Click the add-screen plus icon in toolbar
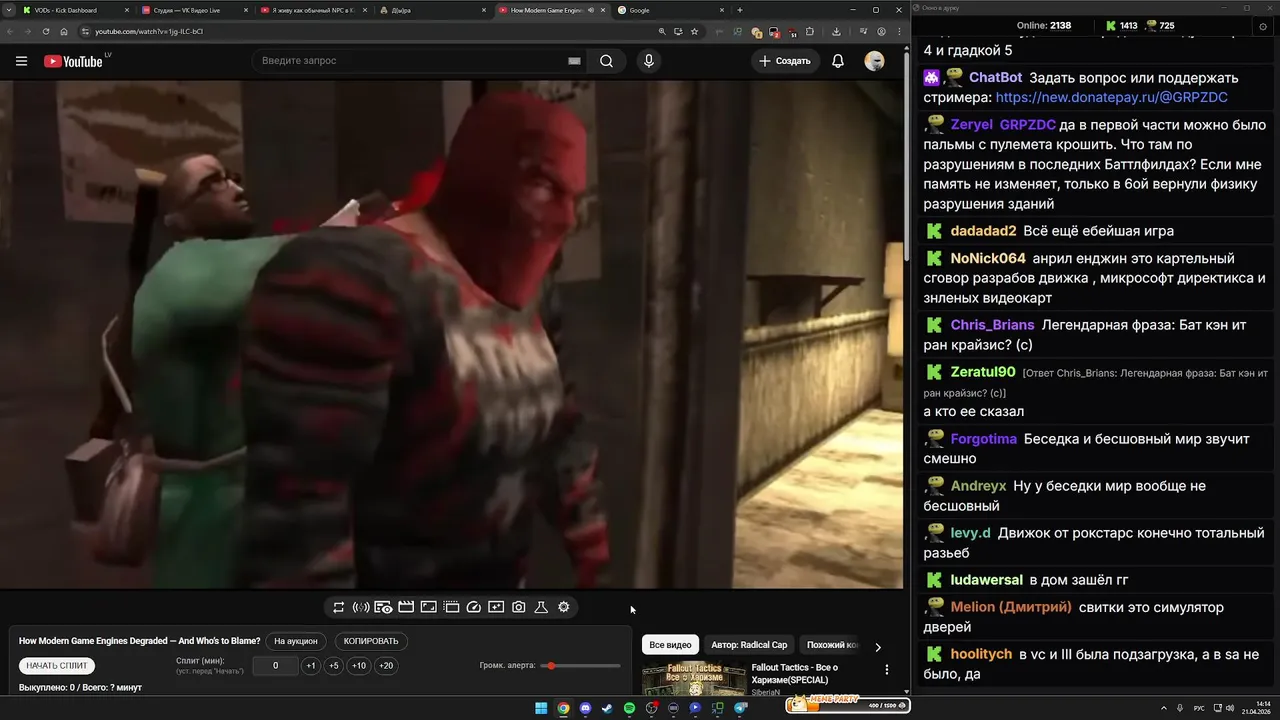The height and width of the screenshot is (720, 1280). [496, 607]
